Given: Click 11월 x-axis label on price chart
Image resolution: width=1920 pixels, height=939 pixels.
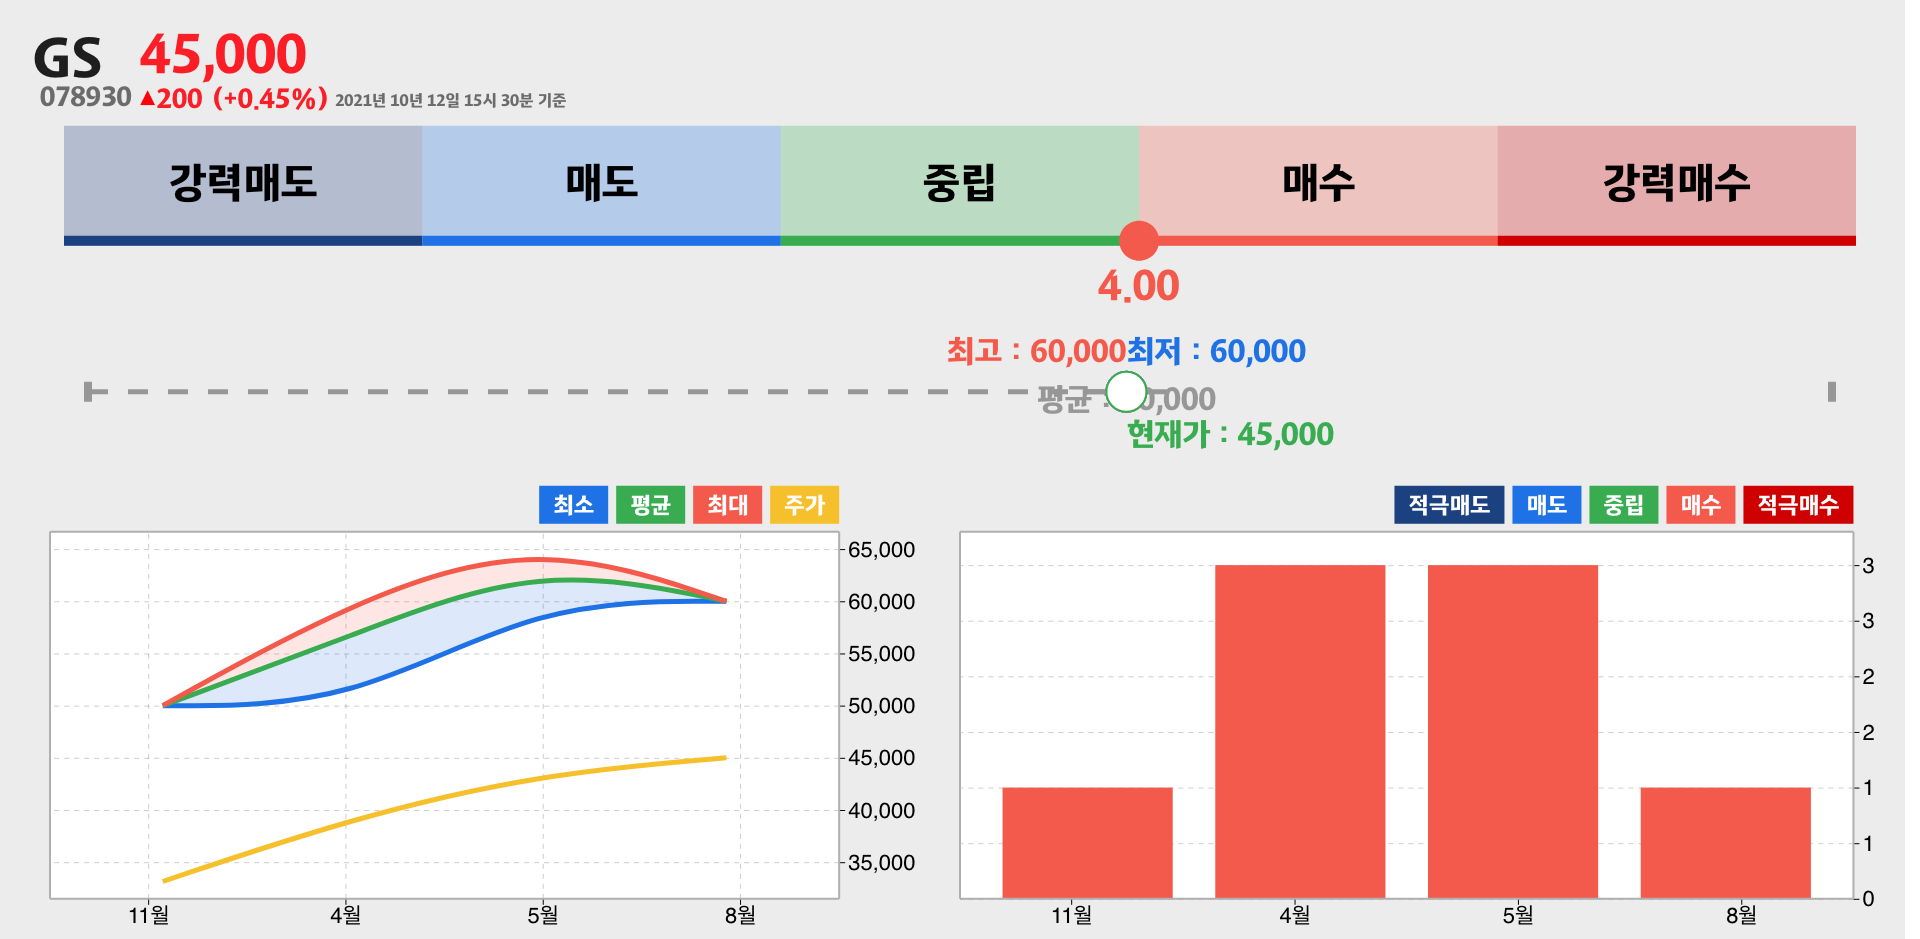Looking at the screenshot, I should click(149, 915).
